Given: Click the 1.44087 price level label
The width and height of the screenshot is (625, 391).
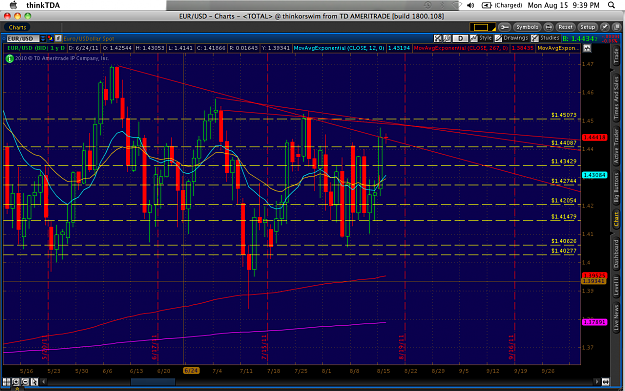Looking at the screenshot, I should point(564,142).
